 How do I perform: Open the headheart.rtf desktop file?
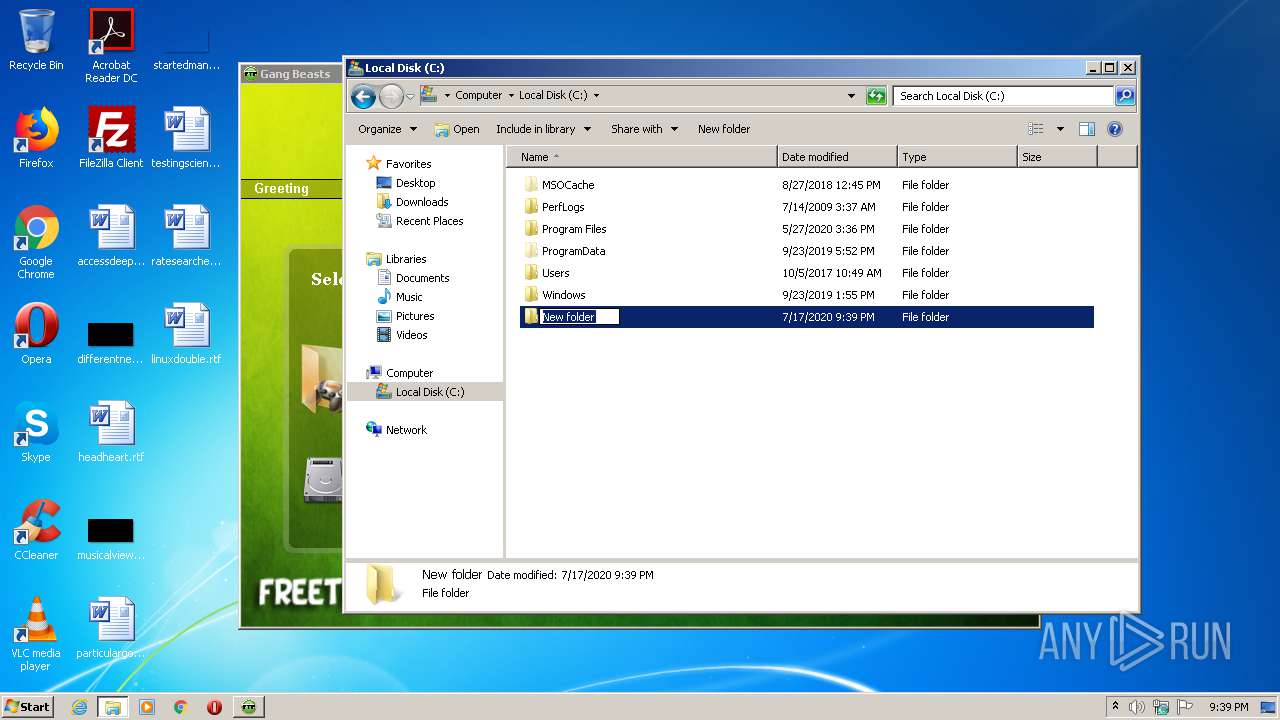click(111, 432)
